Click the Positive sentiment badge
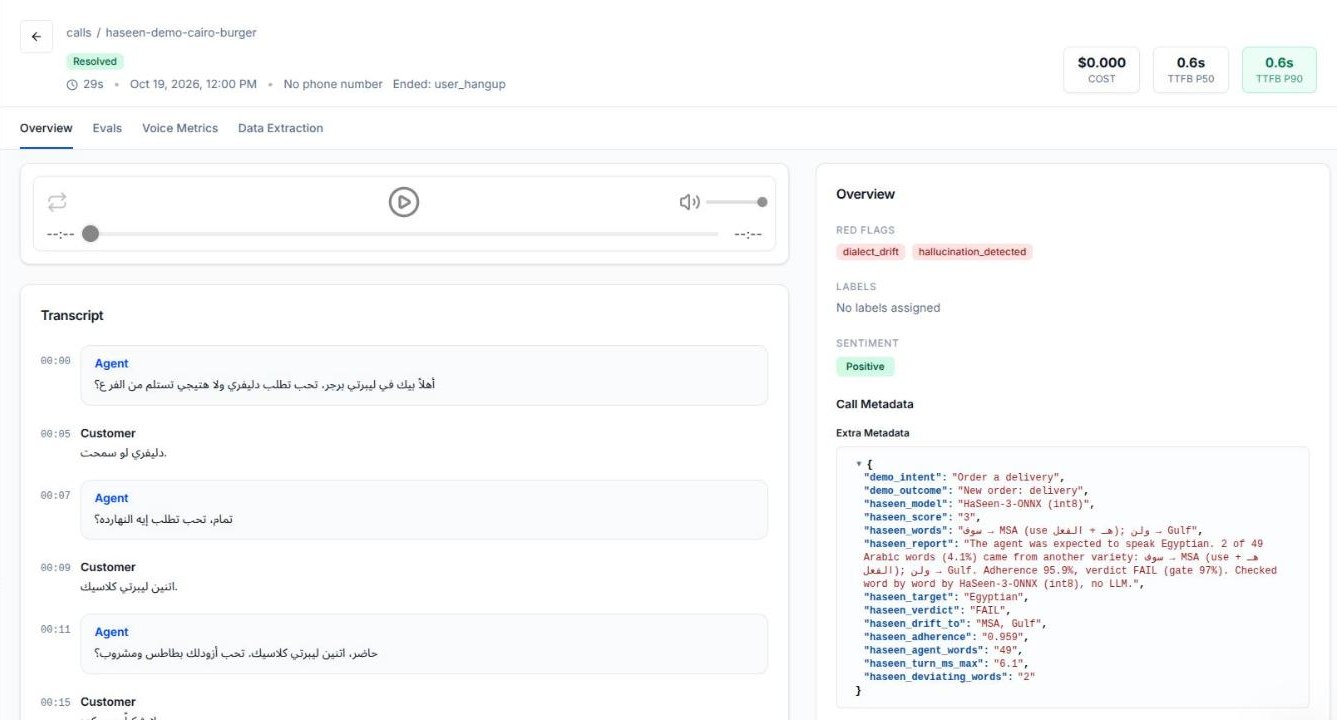 pos(865,366)
